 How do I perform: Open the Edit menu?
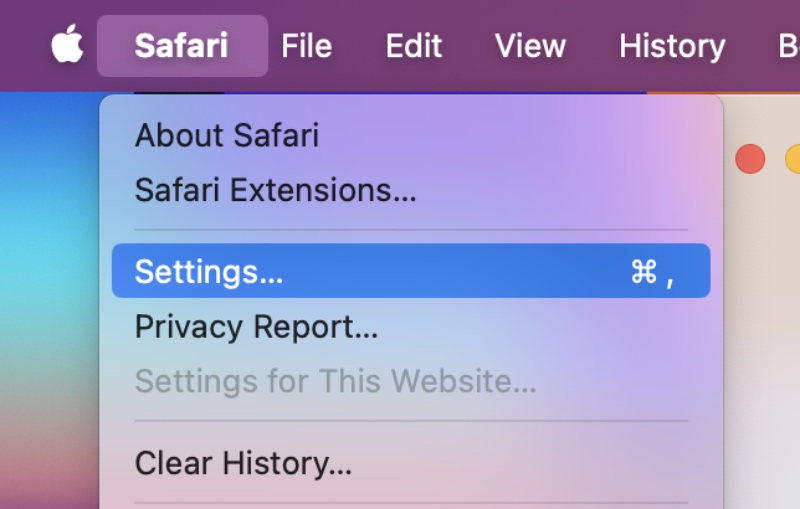tap(415, 46)
